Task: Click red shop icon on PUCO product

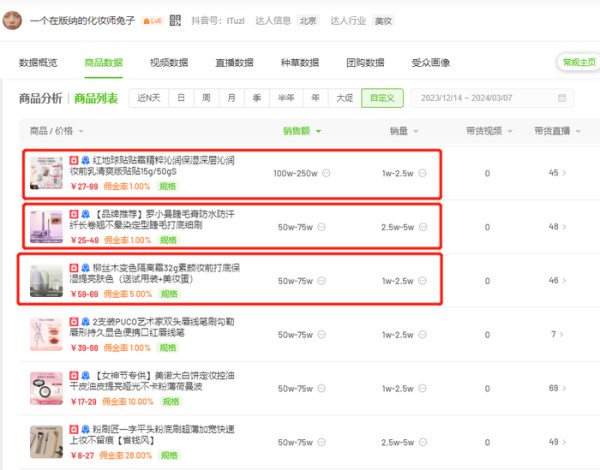Action: 74,321
